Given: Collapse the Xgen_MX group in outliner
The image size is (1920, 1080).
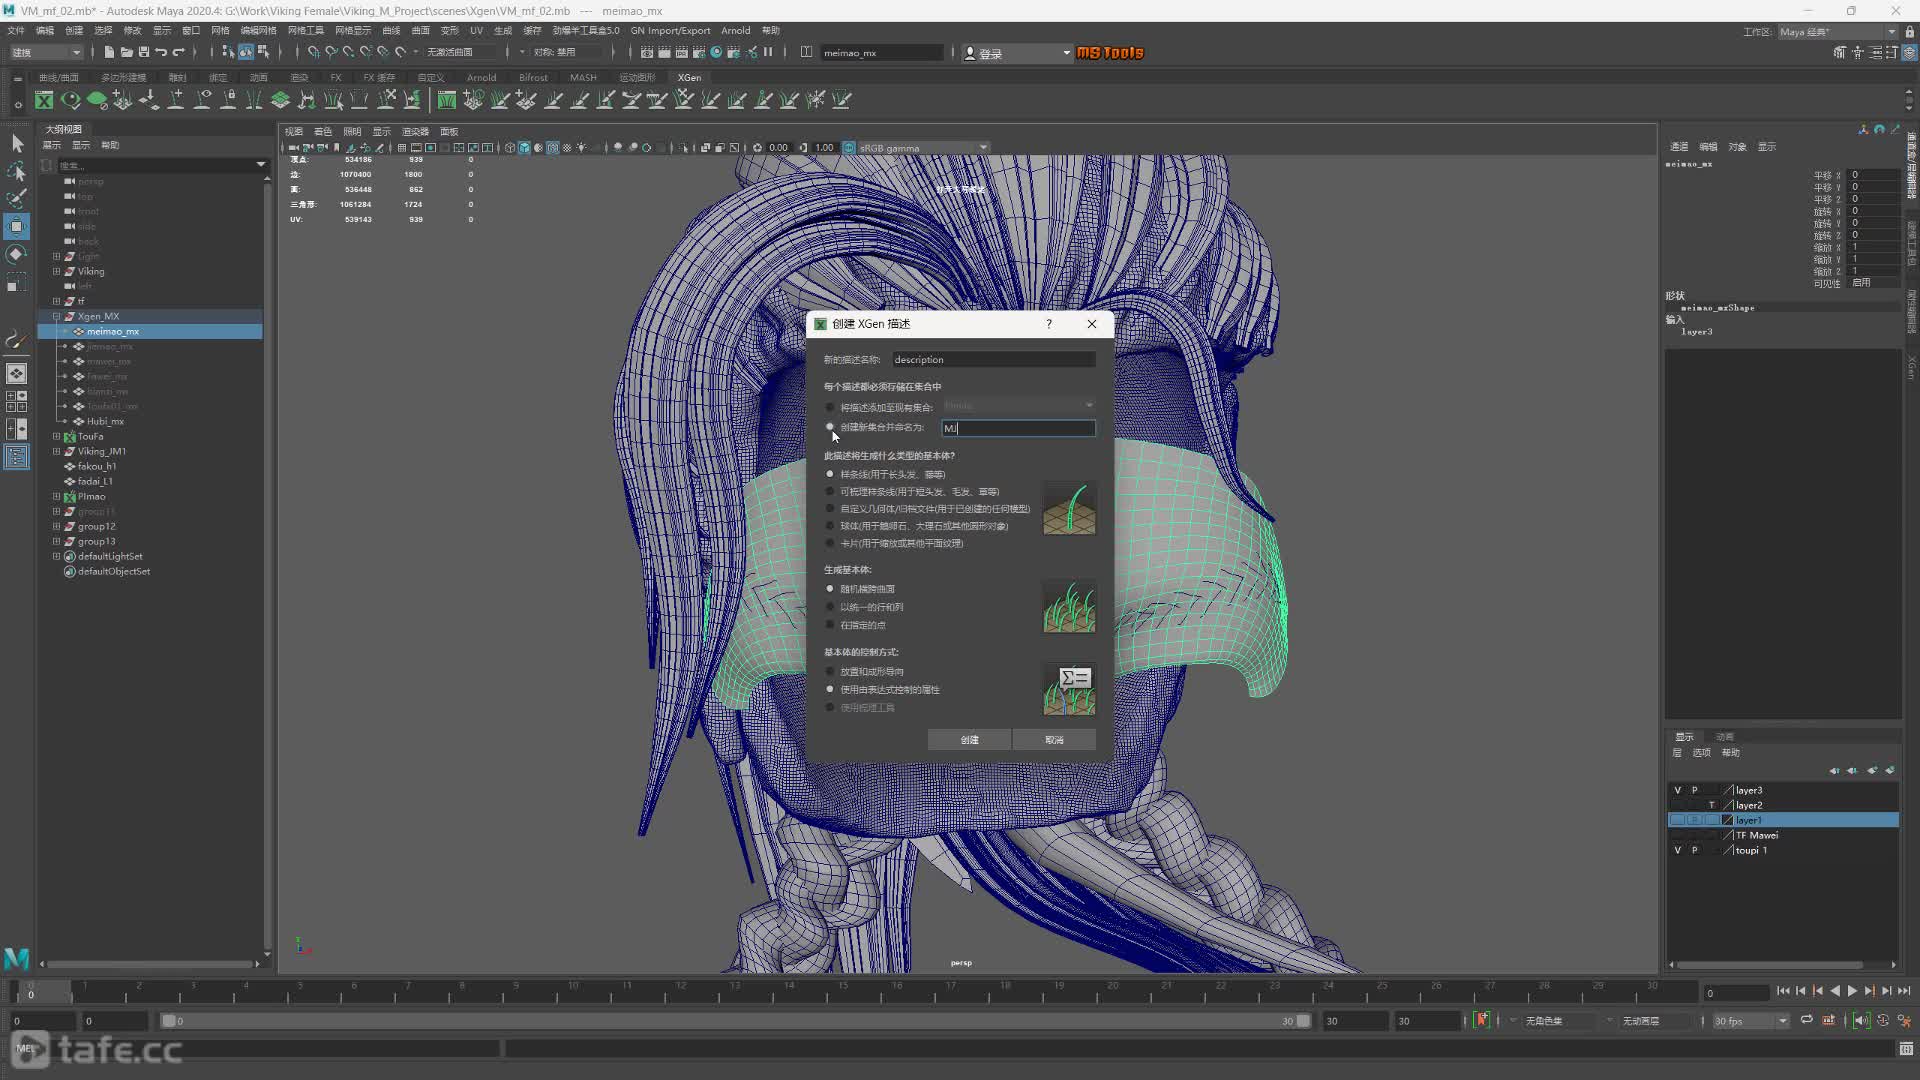Looking at the screenshot, I should 57,316.
